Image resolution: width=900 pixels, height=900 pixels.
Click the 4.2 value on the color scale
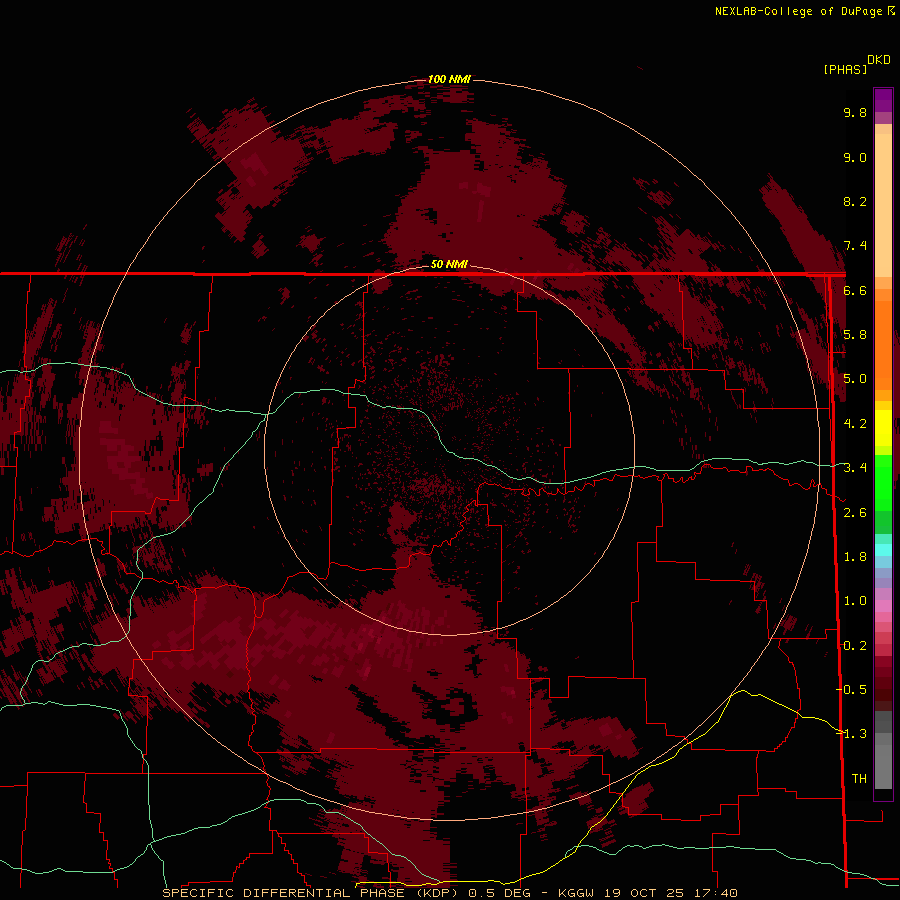pyautogui.click(x=855, y=424)
